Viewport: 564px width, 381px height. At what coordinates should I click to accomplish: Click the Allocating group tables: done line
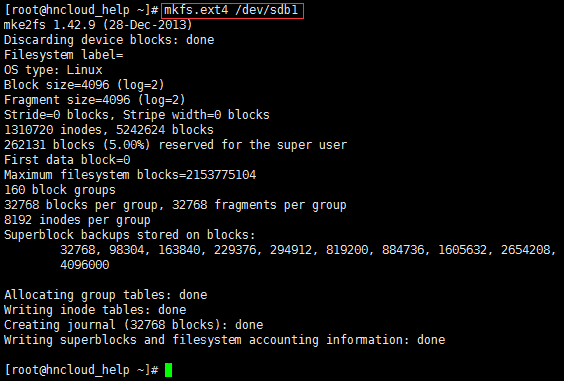(105, 295)
